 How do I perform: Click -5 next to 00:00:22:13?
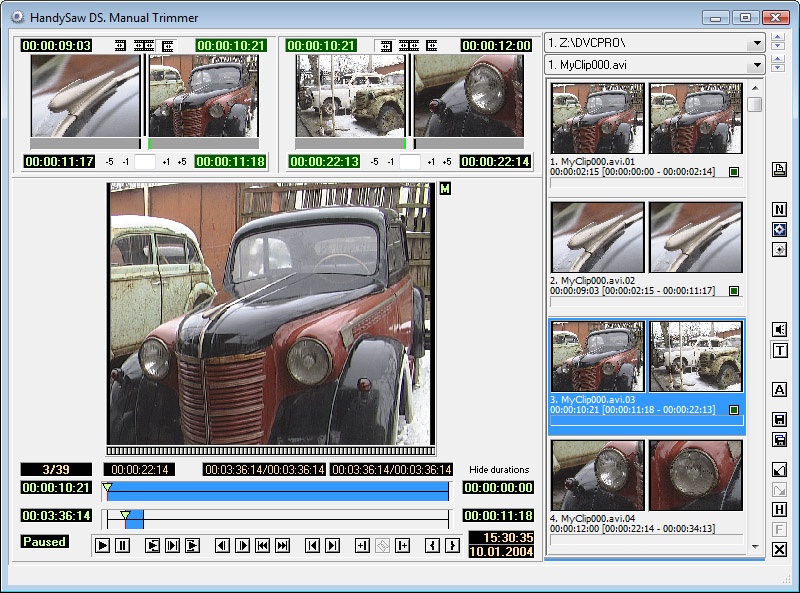coord(374,162)
